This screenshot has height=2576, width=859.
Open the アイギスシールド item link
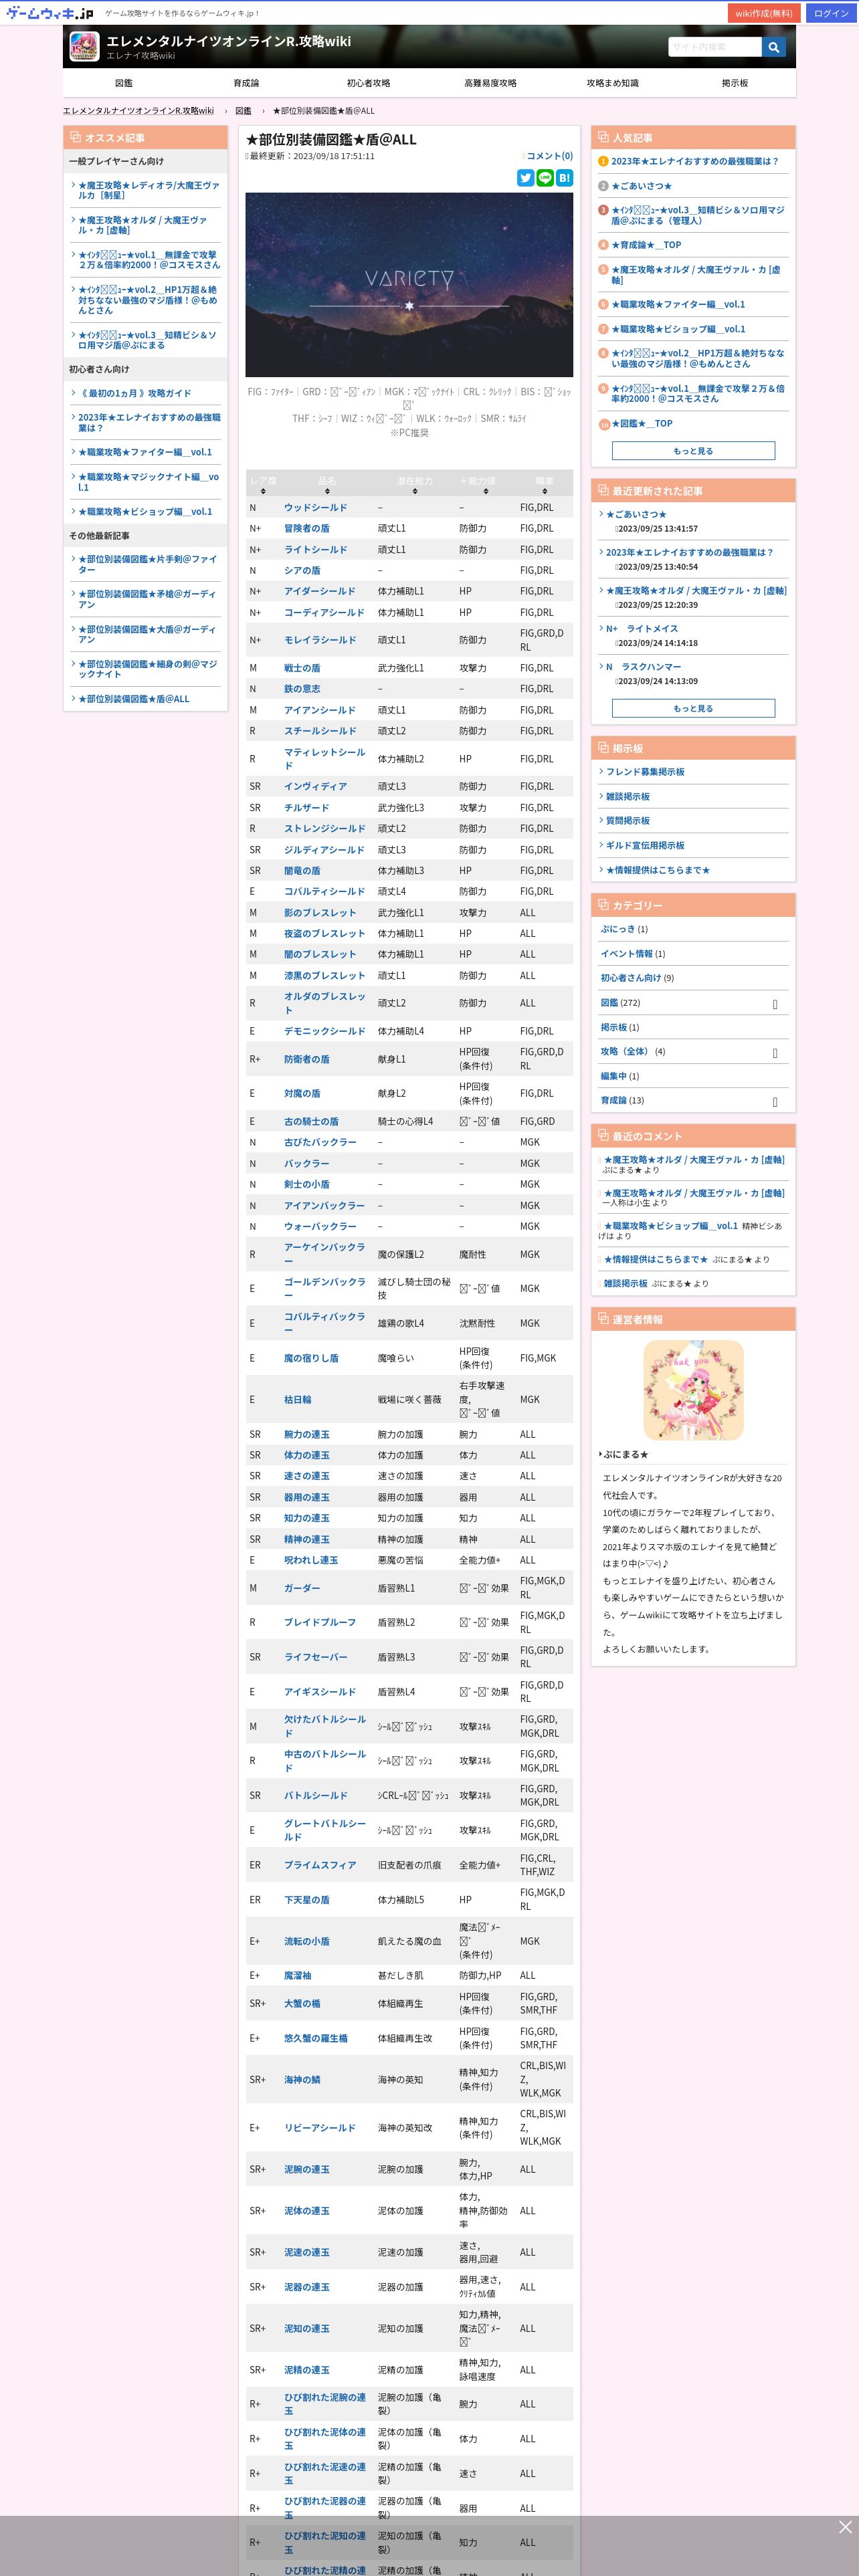pos(320,1692)
